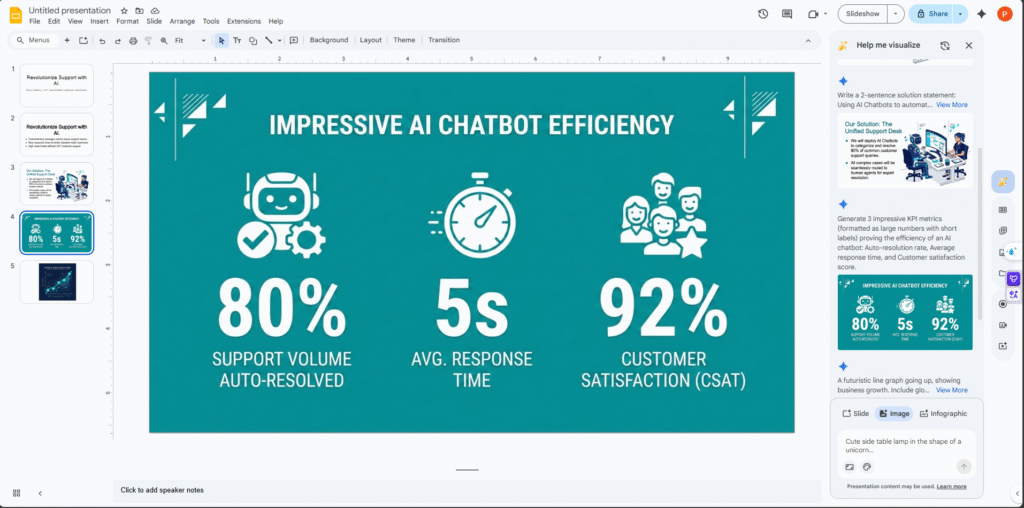Viewport: 1024px width, 508px height.
Task: Open grid view at bottom left
Action: point(16,492)
